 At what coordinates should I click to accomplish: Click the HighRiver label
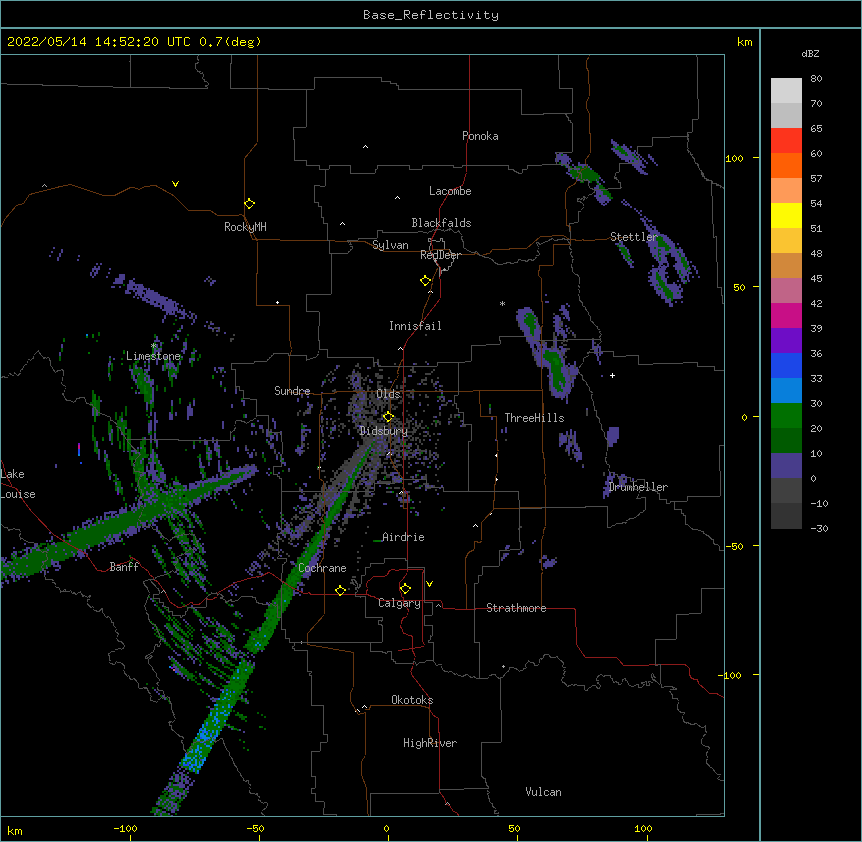[430, 743]
